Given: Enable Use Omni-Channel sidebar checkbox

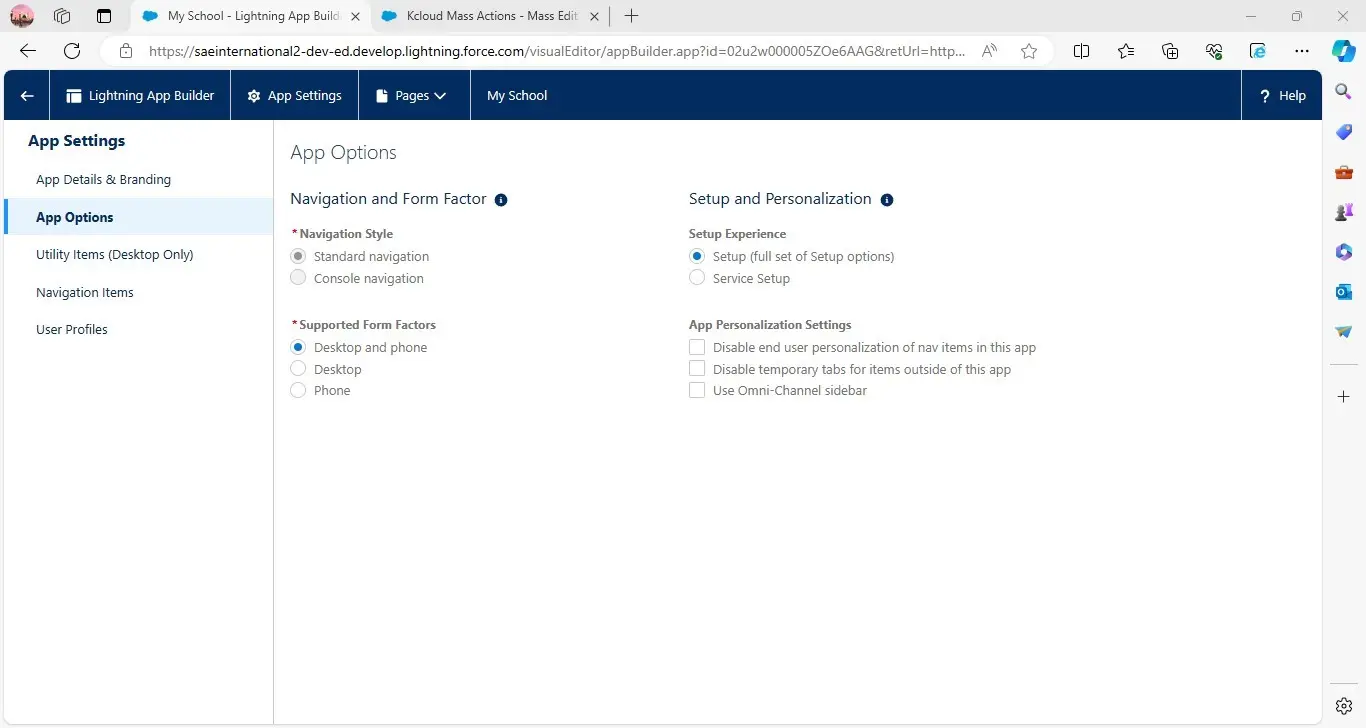Looking at the screenshot, I should coord(697,390).
